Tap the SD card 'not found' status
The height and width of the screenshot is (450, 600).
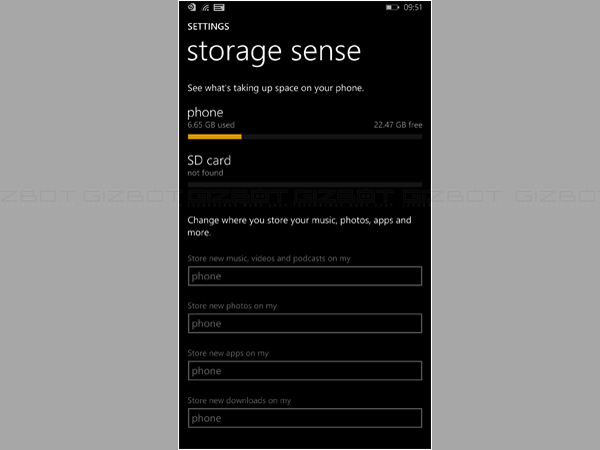(204, 173)
